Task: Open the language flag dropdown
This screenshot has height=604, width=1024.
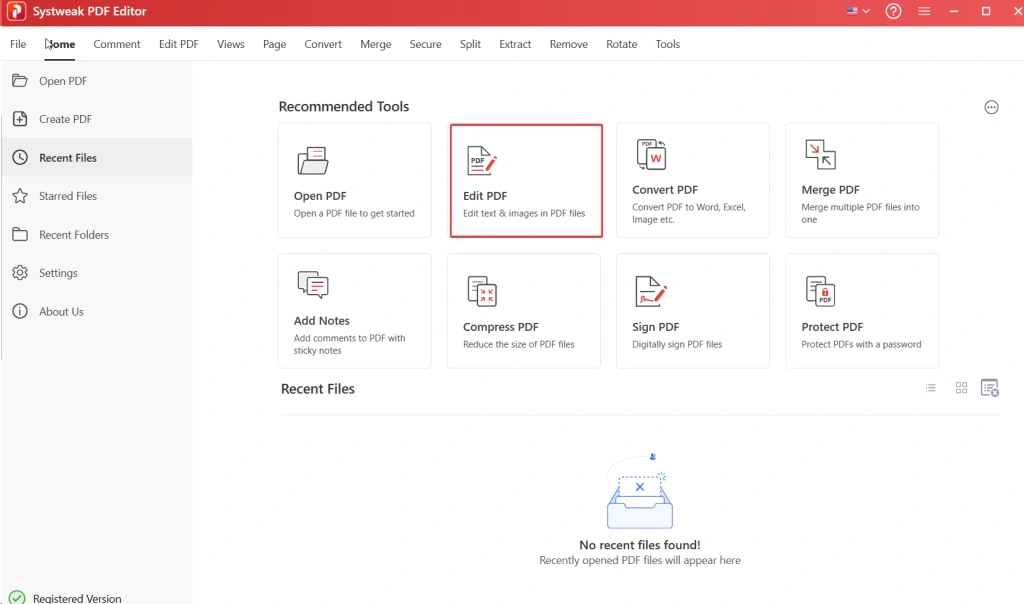Action: [858, 11]
